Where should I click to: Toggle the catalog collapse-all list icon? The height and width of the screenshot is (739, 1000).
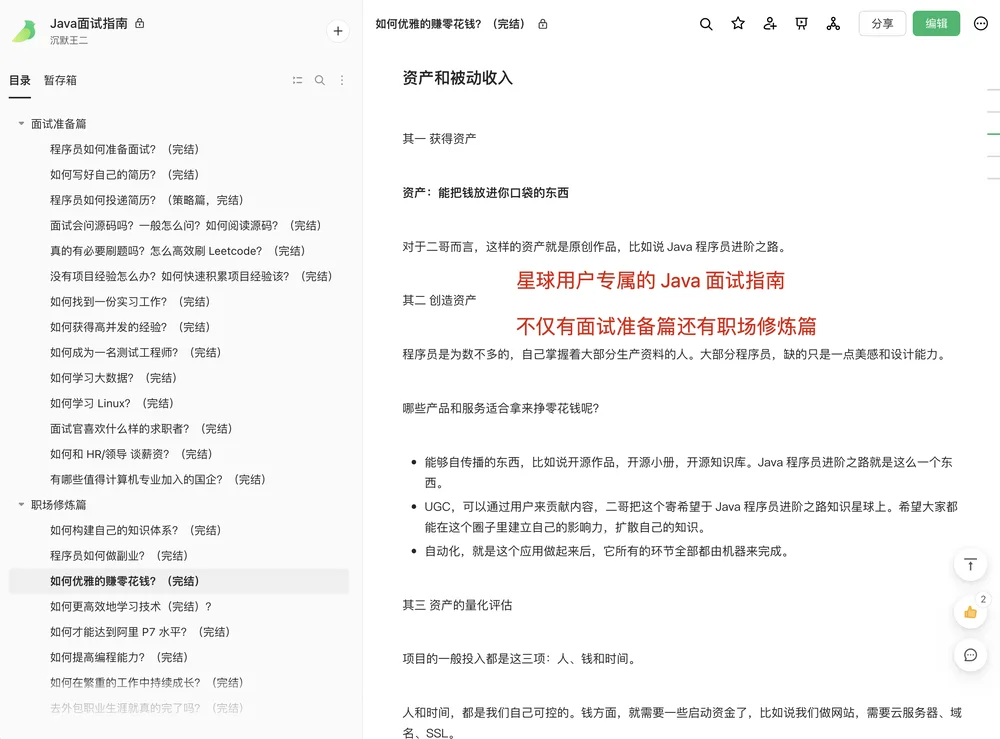pos(297,80)
